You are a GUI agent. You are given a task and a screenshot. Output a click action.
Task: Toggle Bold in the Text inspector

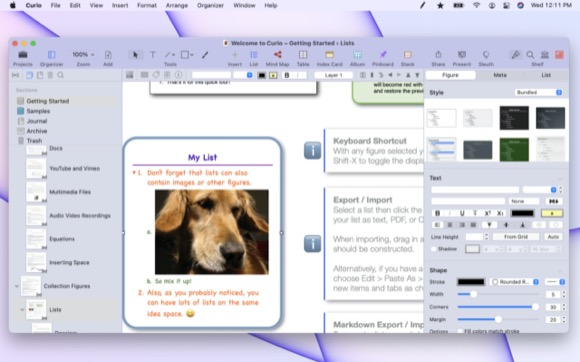click(438, 213)
